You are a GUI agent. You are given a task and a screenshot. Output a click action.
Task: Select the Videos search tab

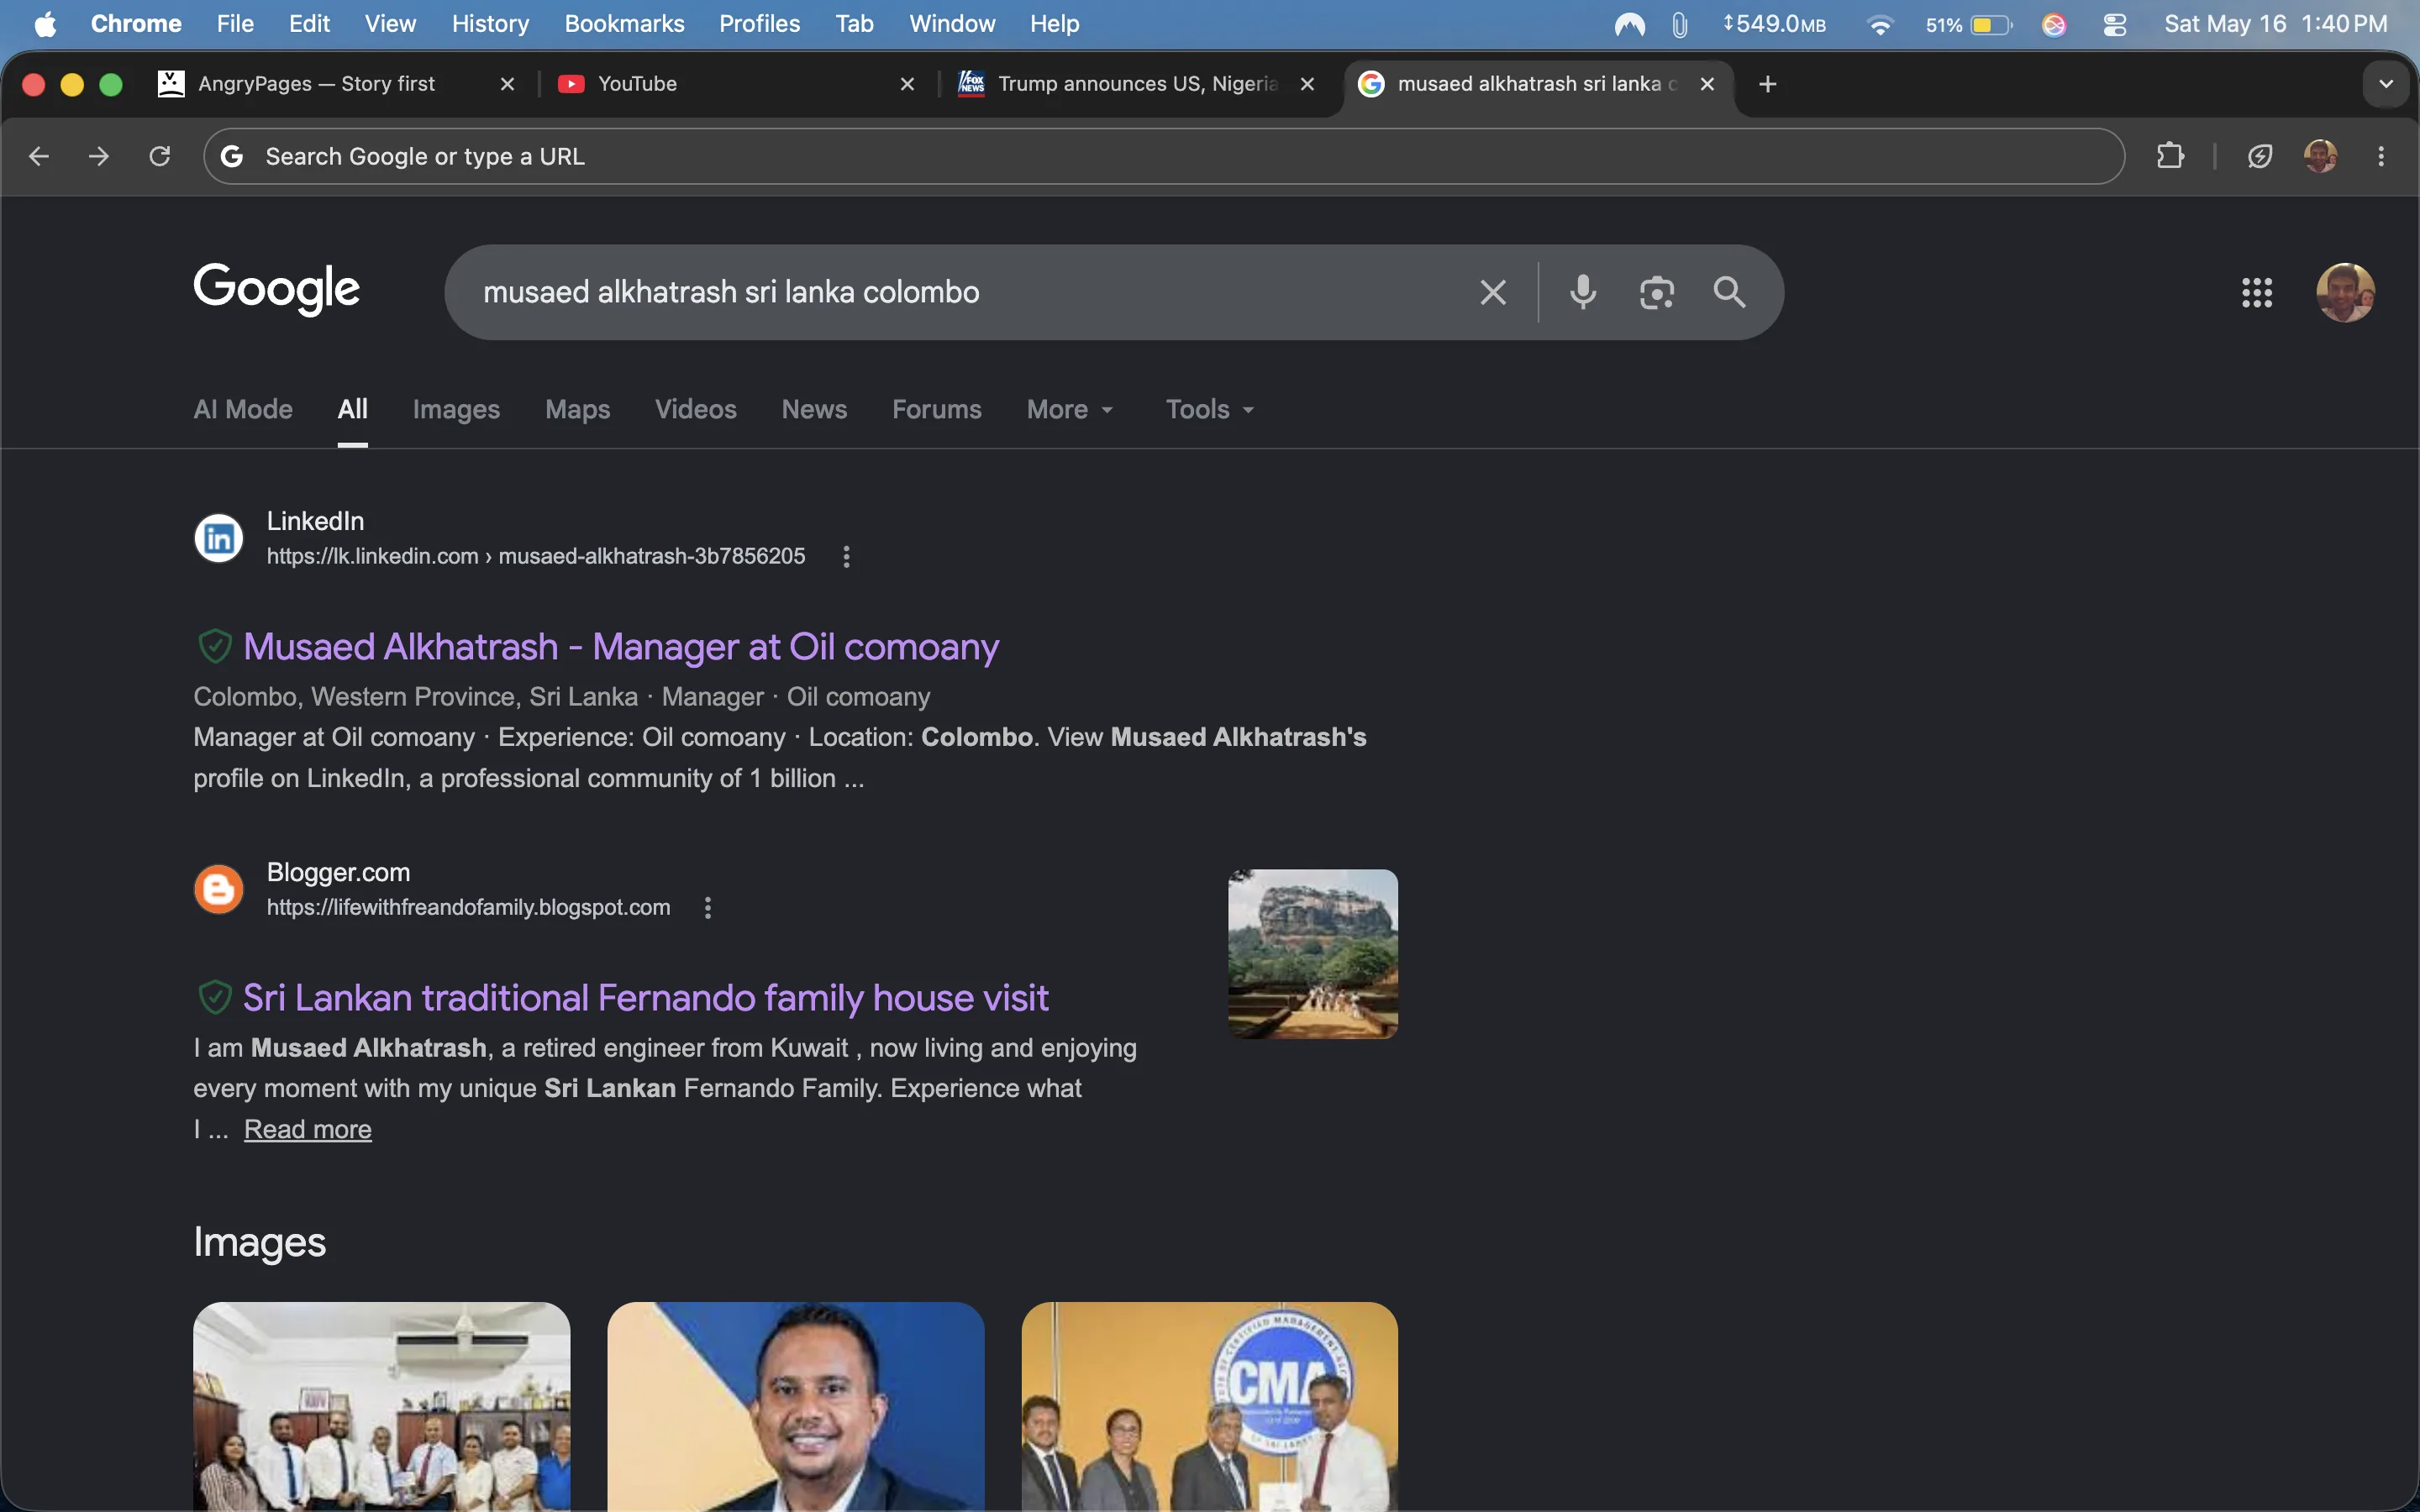tap(696, 410)
